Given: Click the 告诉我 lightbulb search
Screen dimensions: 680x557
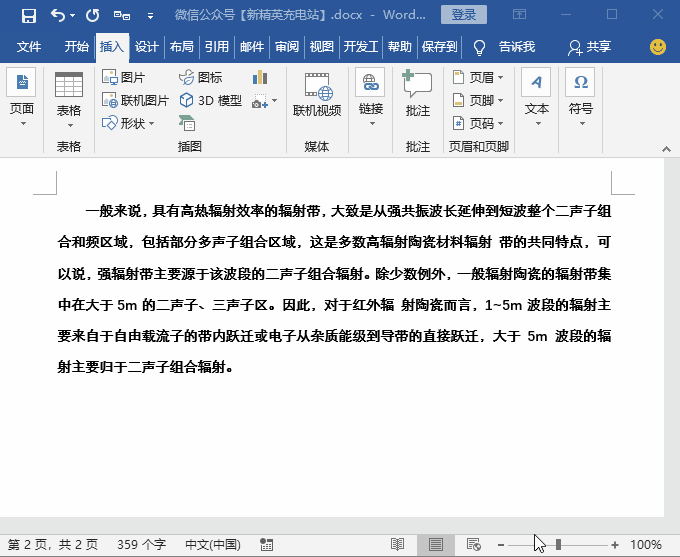Looking at the screenshot, I should pos(504,46).
